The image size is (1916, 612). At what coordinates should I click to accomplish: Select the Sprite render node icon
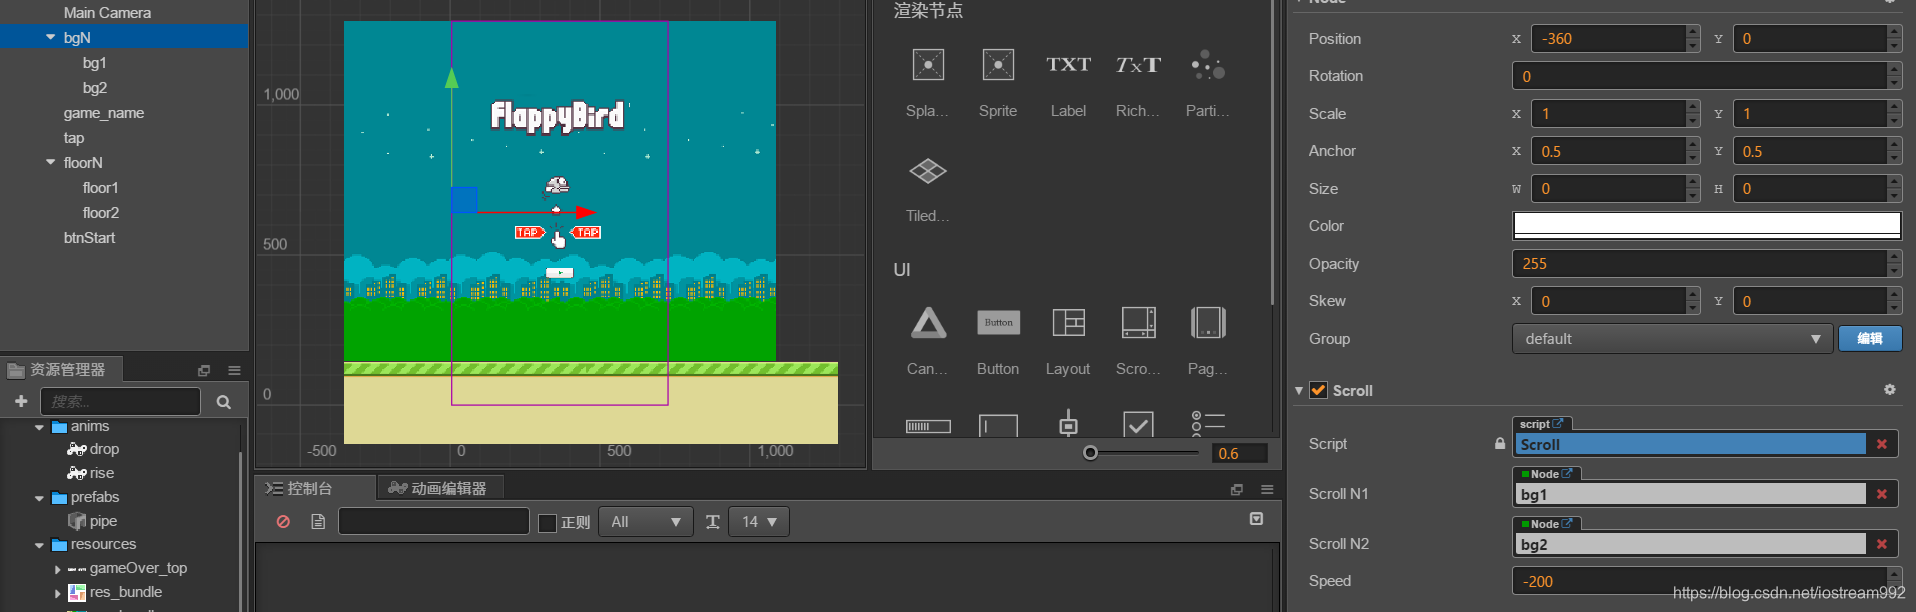pos(998,65)
